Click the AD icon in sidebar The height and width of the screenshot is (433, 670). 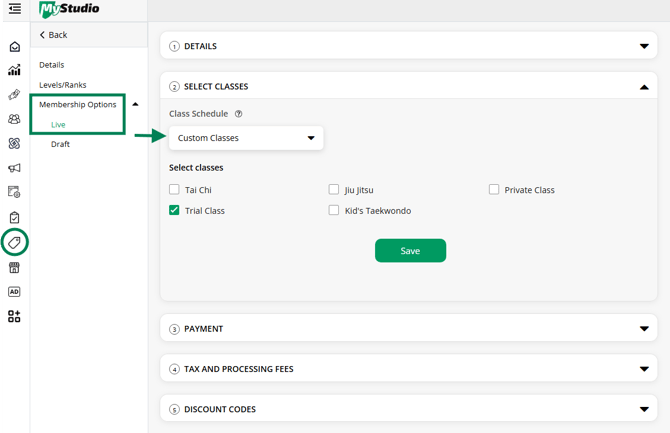14,292
